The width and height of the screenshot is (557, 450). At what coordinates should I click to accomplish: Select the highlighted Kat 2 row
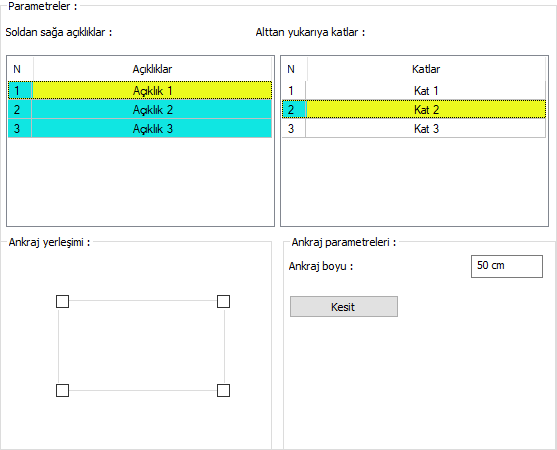point(414,109)
